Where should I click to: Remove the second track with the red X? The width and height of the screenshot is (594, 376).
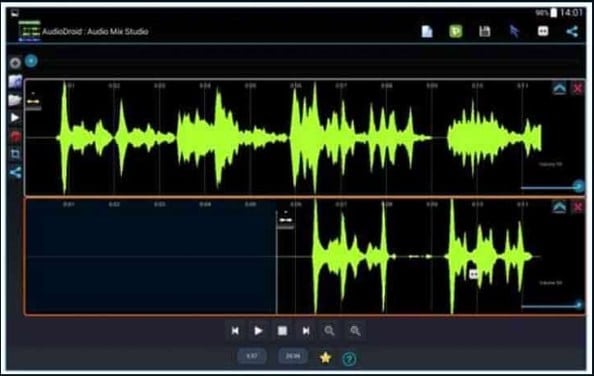pyautogui.click(x=578, y=207)
